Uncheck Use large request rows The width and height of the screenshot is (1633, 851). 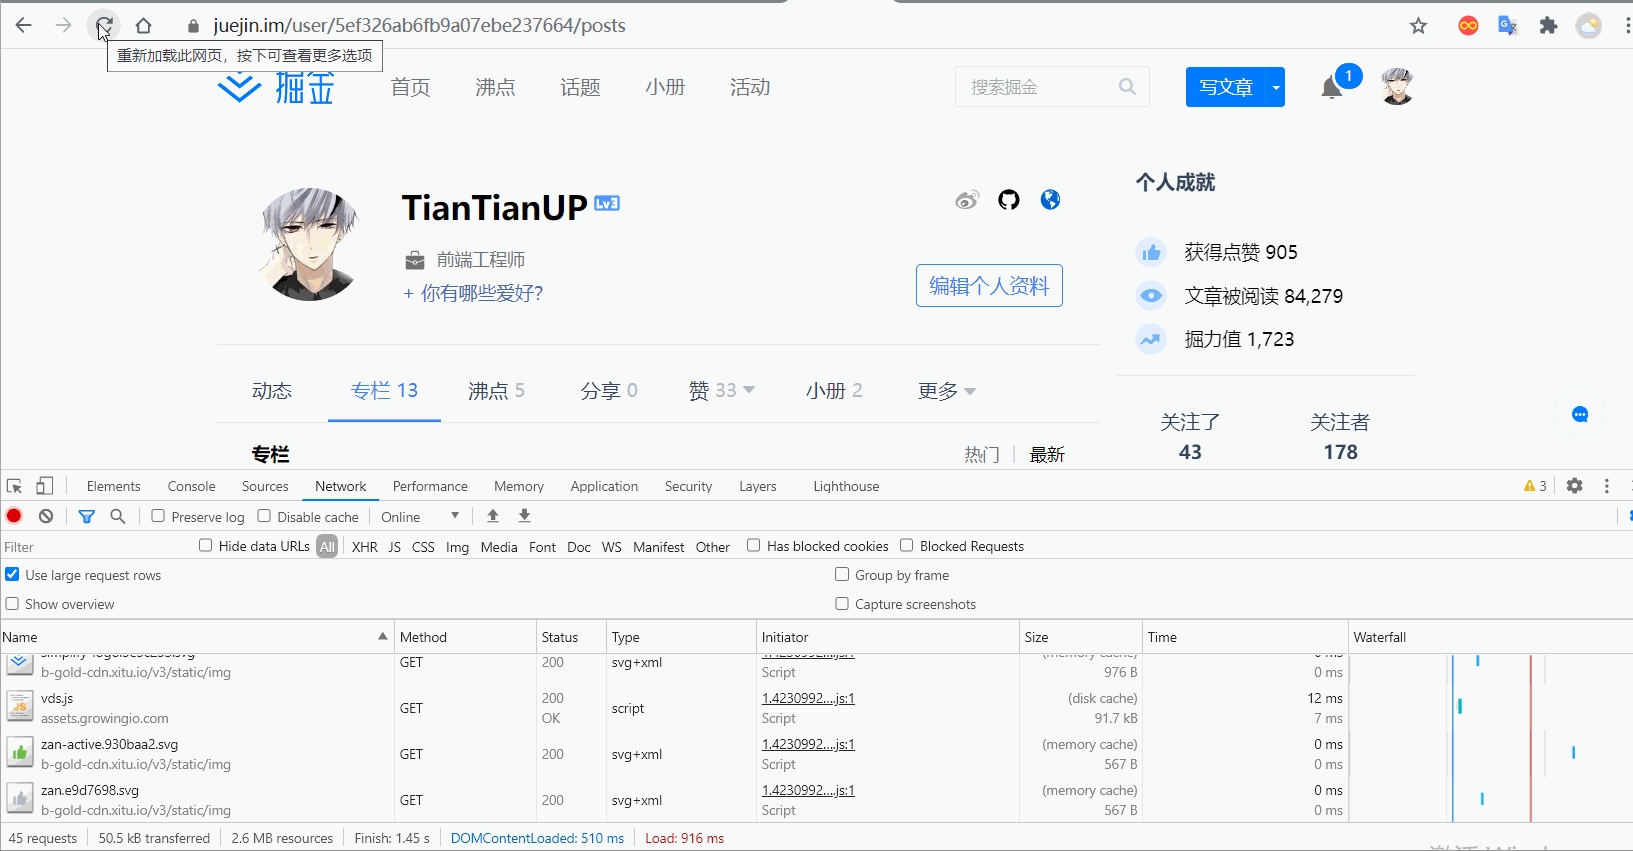pyautogui.click(x=12, y=574)
